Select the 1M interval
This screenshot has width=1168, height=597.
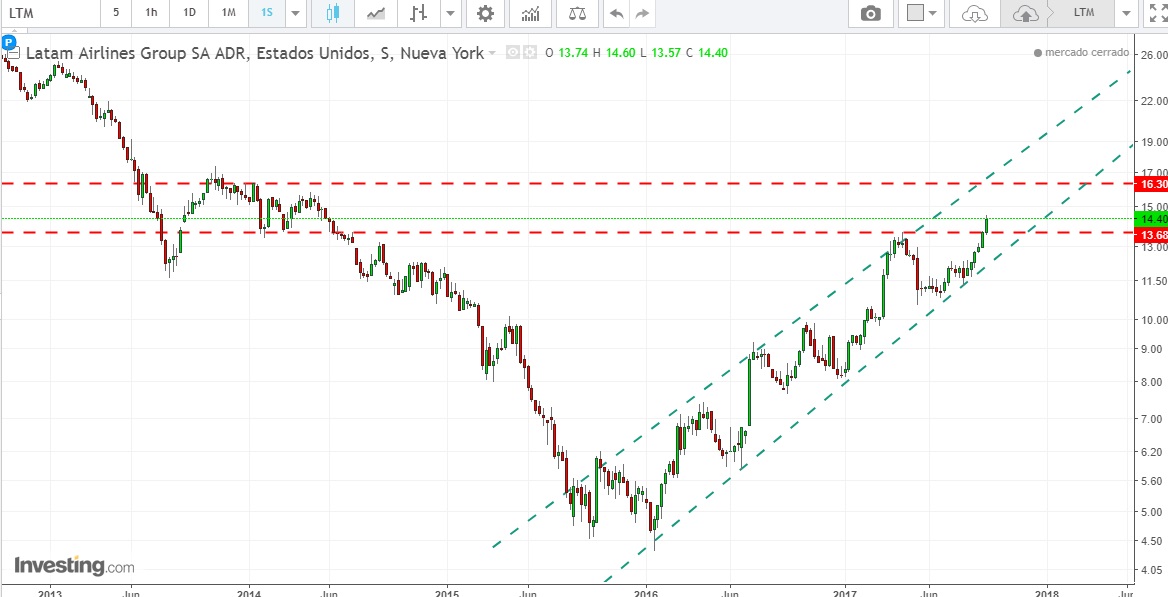click(x=229, y=13)
